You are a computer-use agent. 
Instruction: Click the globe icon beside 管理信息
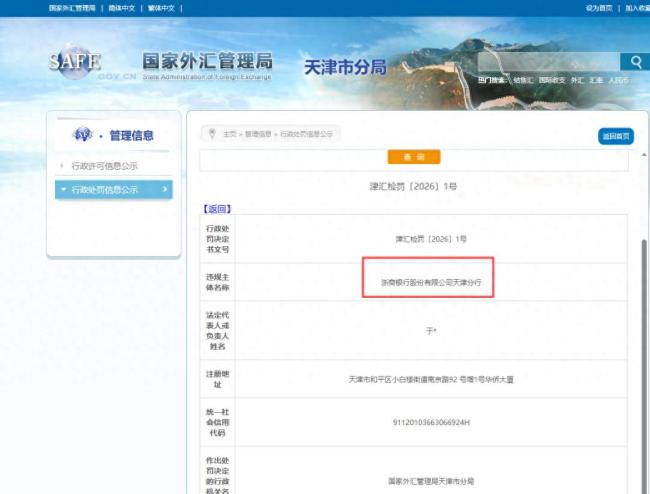(x=82, y=134)
